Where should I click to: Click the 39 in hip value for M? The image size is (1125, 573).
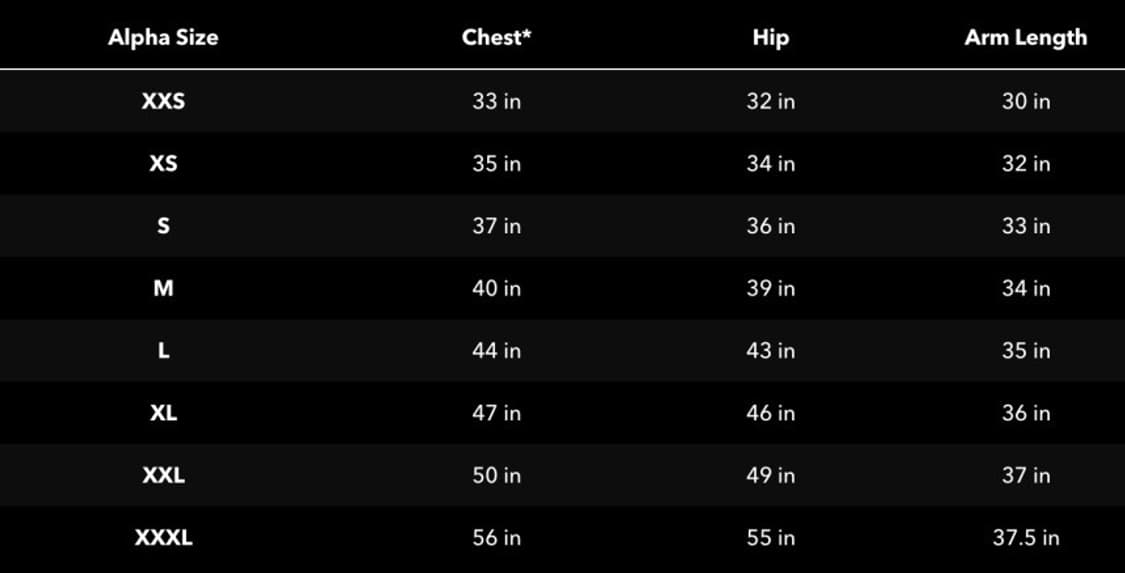tap(770, 288)
